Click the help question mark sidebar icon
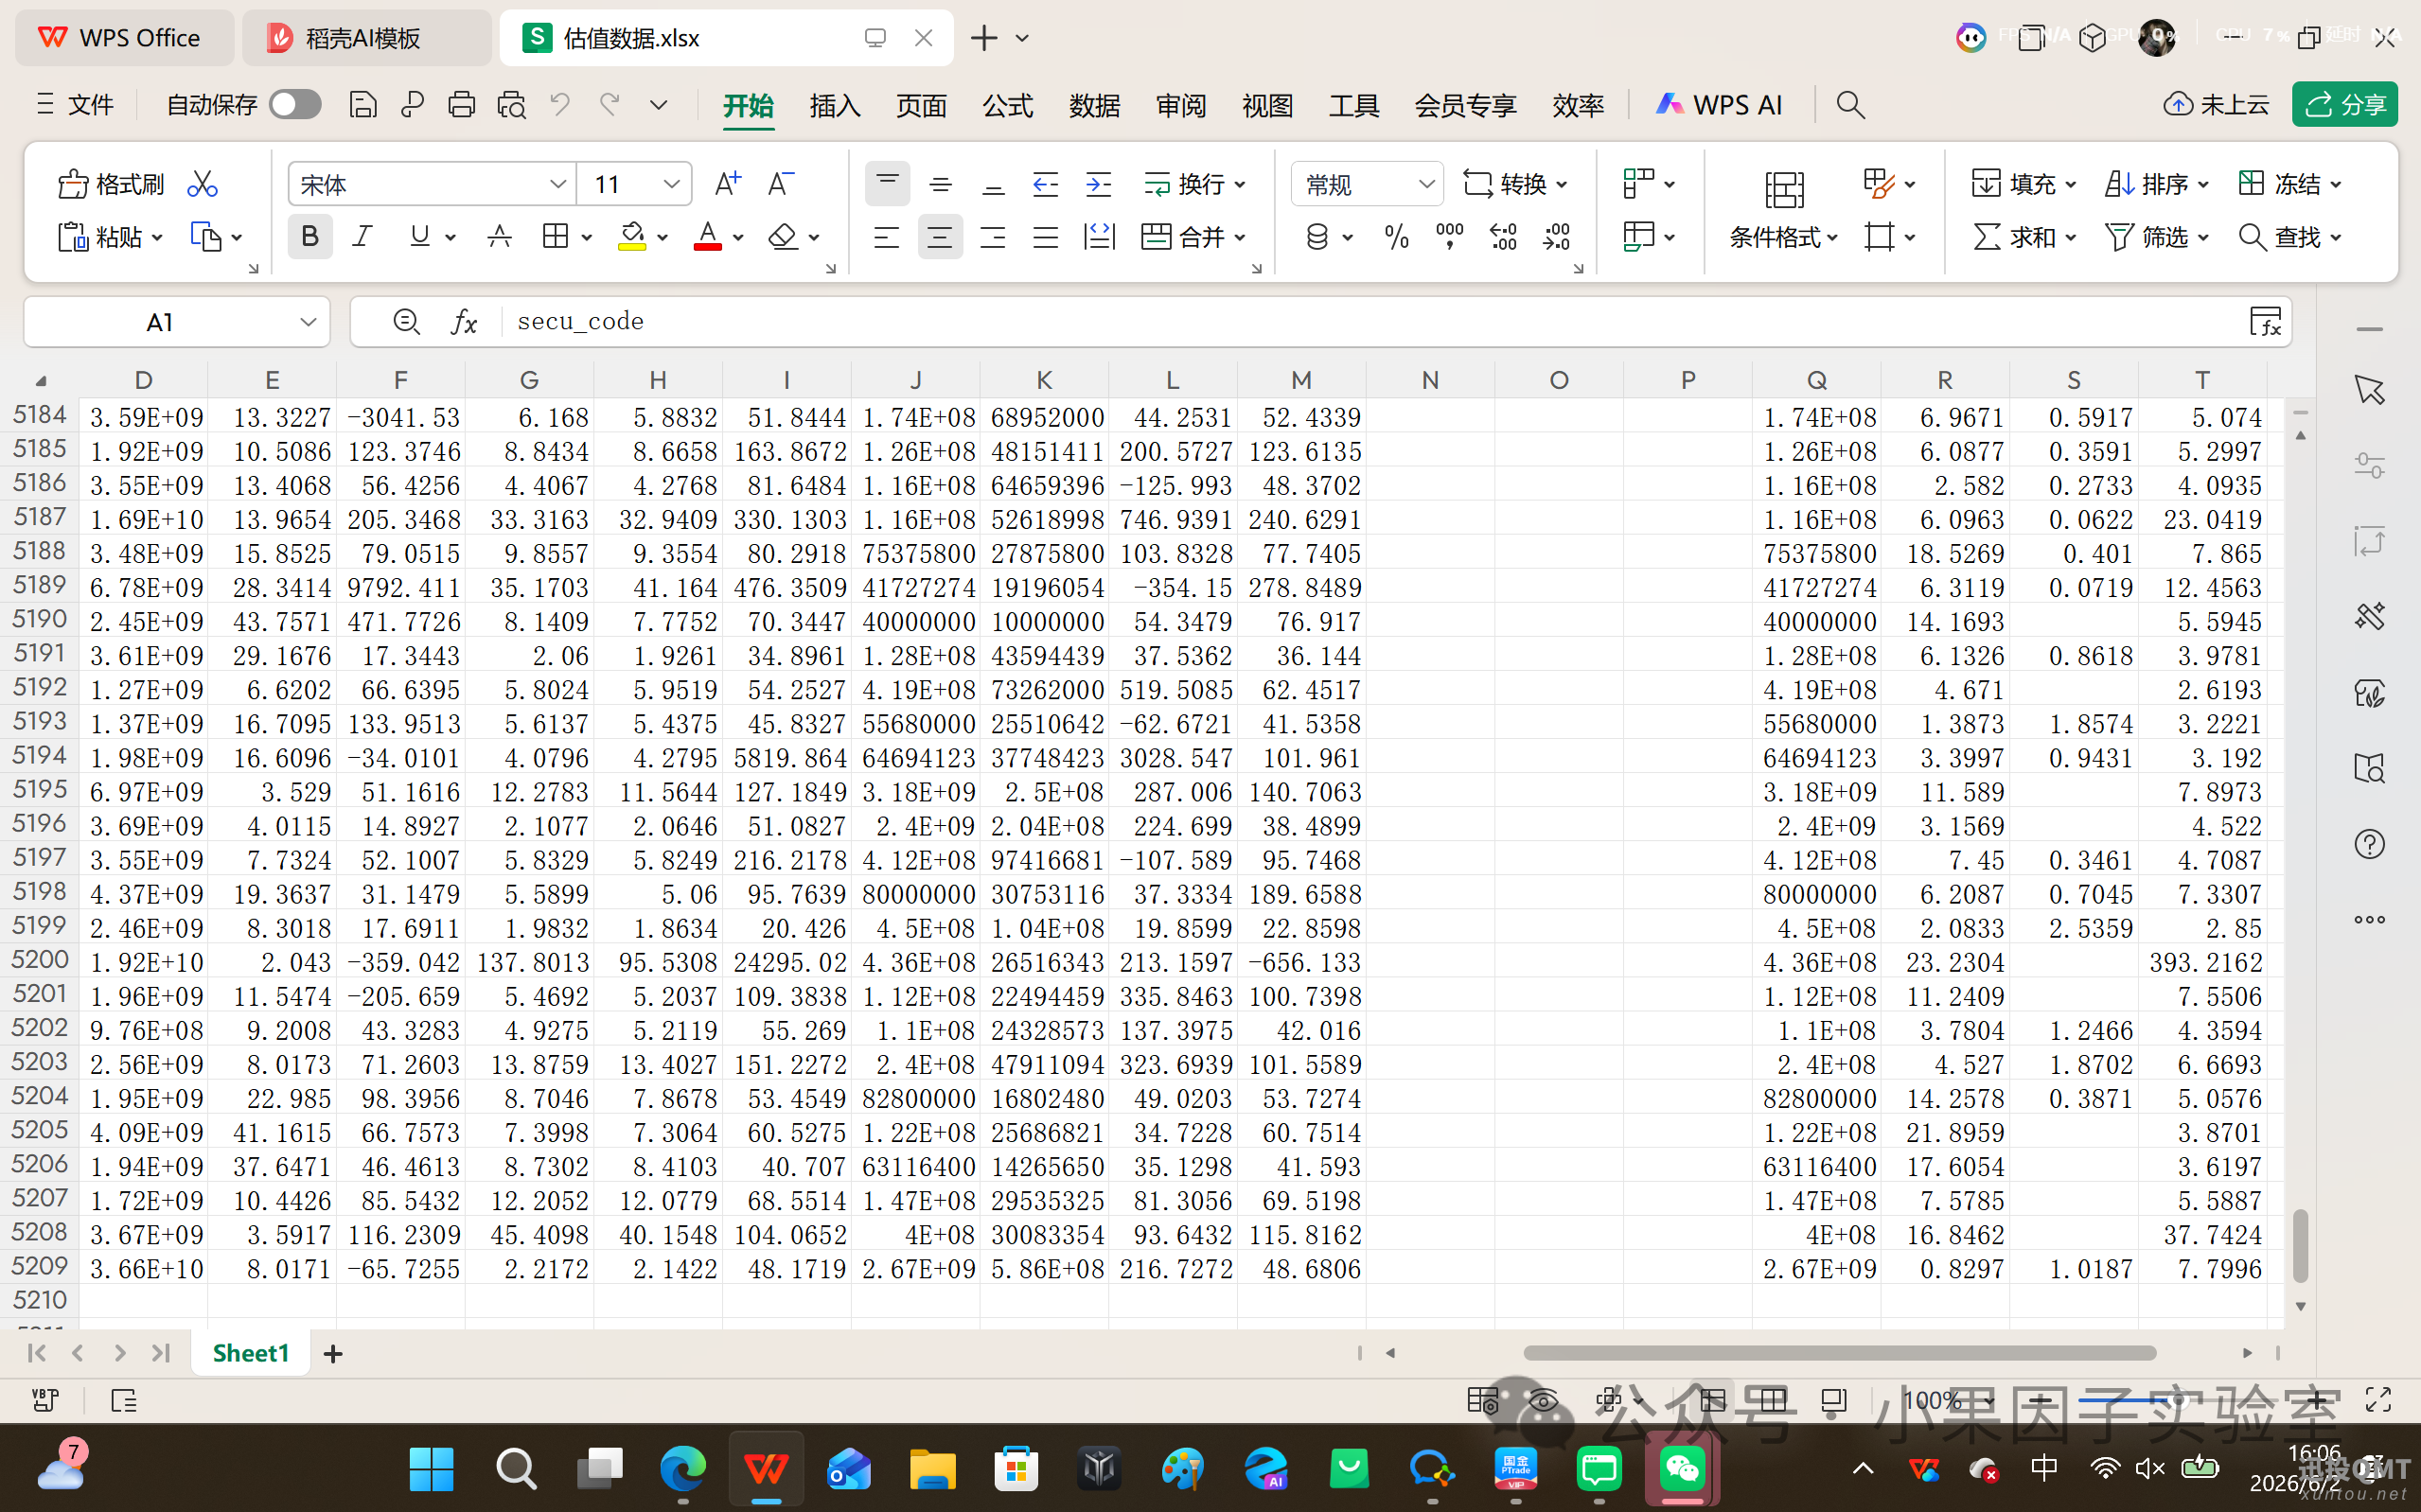The width and height of the screenshot is (2421, 1512). [2369, 845]
